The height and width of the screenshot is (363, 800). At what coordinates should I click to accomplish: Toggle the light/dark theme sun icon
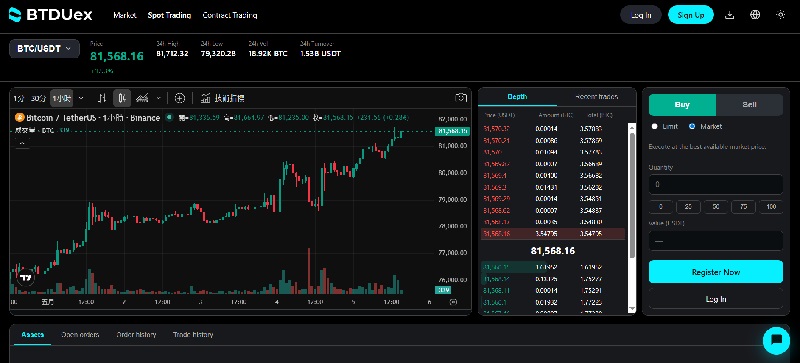(781, 15)
